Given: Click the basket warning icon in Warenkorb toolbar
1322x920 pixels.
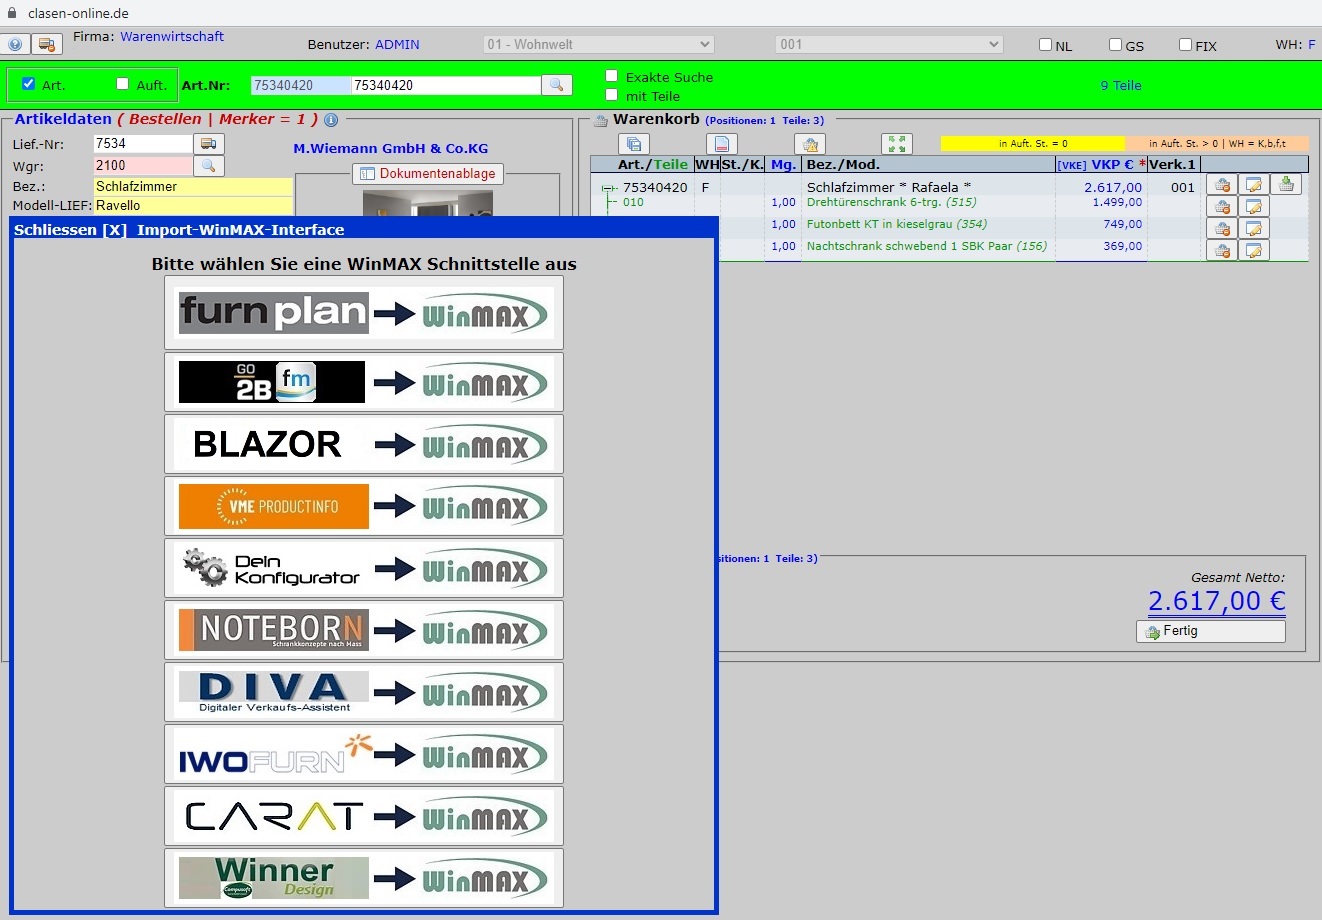Looking at the screenshot, I should click(x=810, y=144).
